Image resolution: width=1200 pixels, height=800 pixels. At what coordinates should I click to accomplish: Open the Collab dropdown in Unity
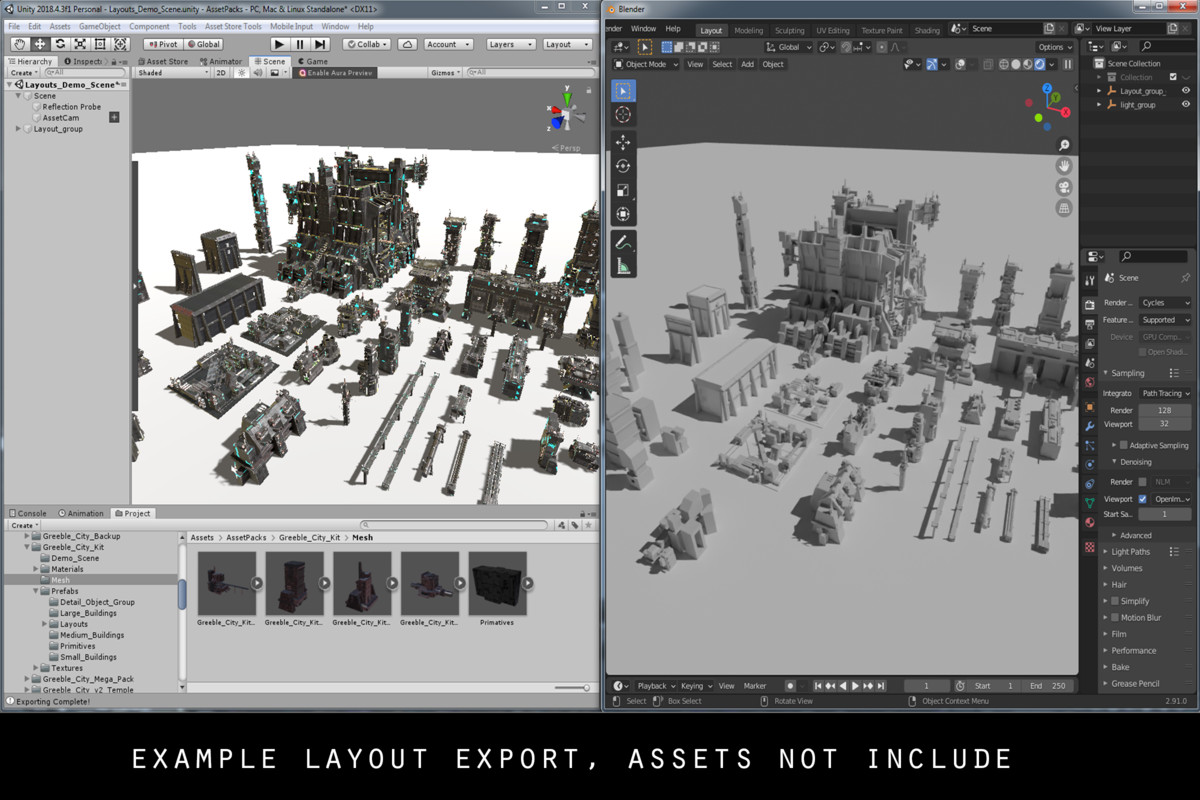tap(366, 44)
